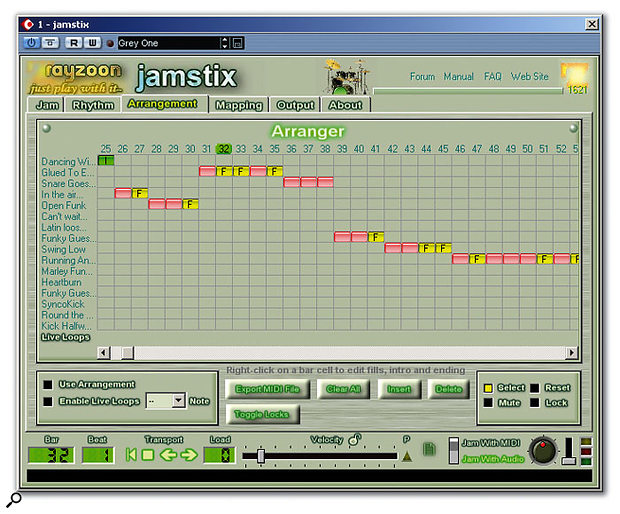Click the top-right round arranger button
620x514 pixels.
(x=573, y=128)
